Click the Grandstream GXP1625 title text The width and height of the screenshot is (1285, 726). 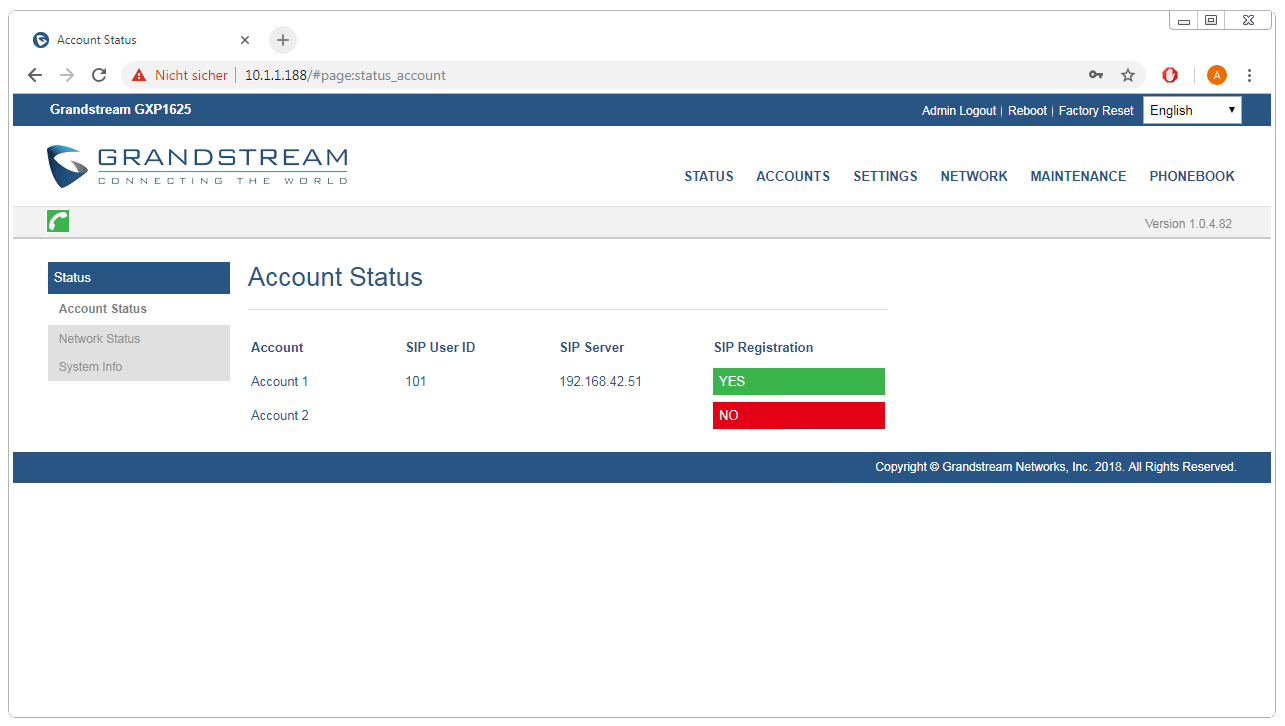(121, 109)
